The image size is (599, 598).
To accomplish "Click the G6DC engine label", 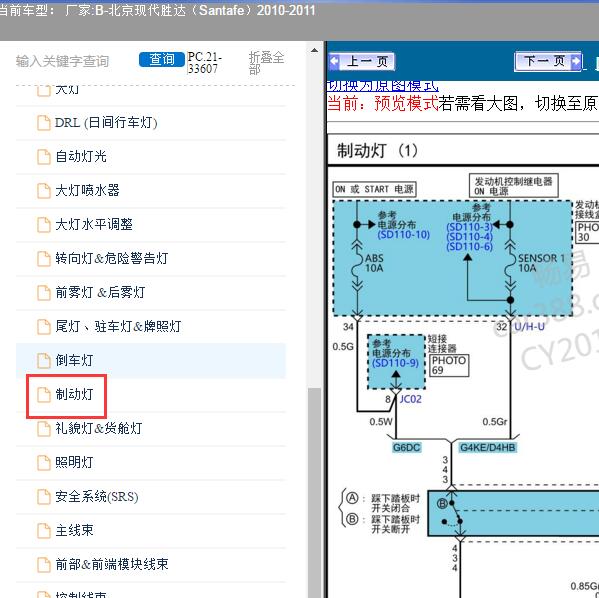I will [406, 447].
